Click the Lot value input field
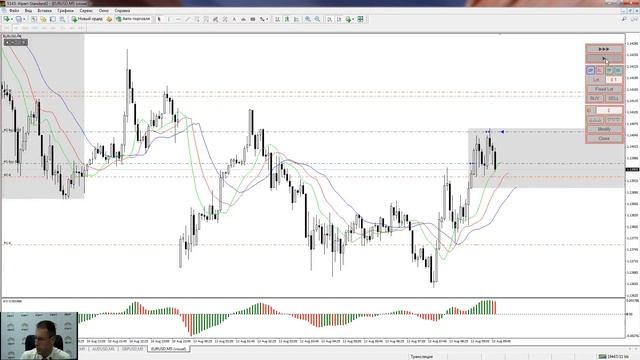The width and height of the screenshot is (640, 360). tap(613, 80)
